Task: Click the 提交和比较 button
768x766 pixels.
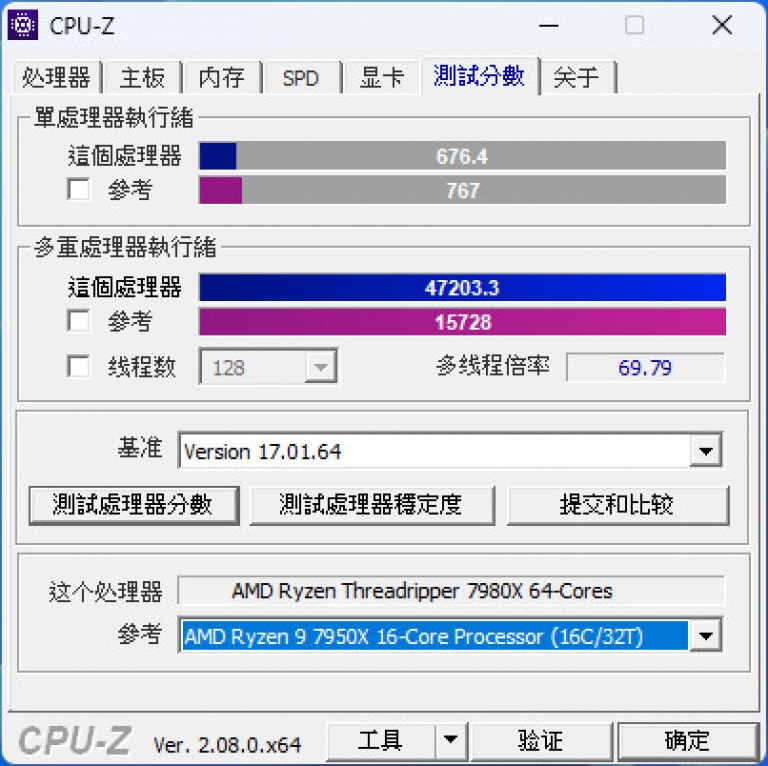Action: [618, 505]
